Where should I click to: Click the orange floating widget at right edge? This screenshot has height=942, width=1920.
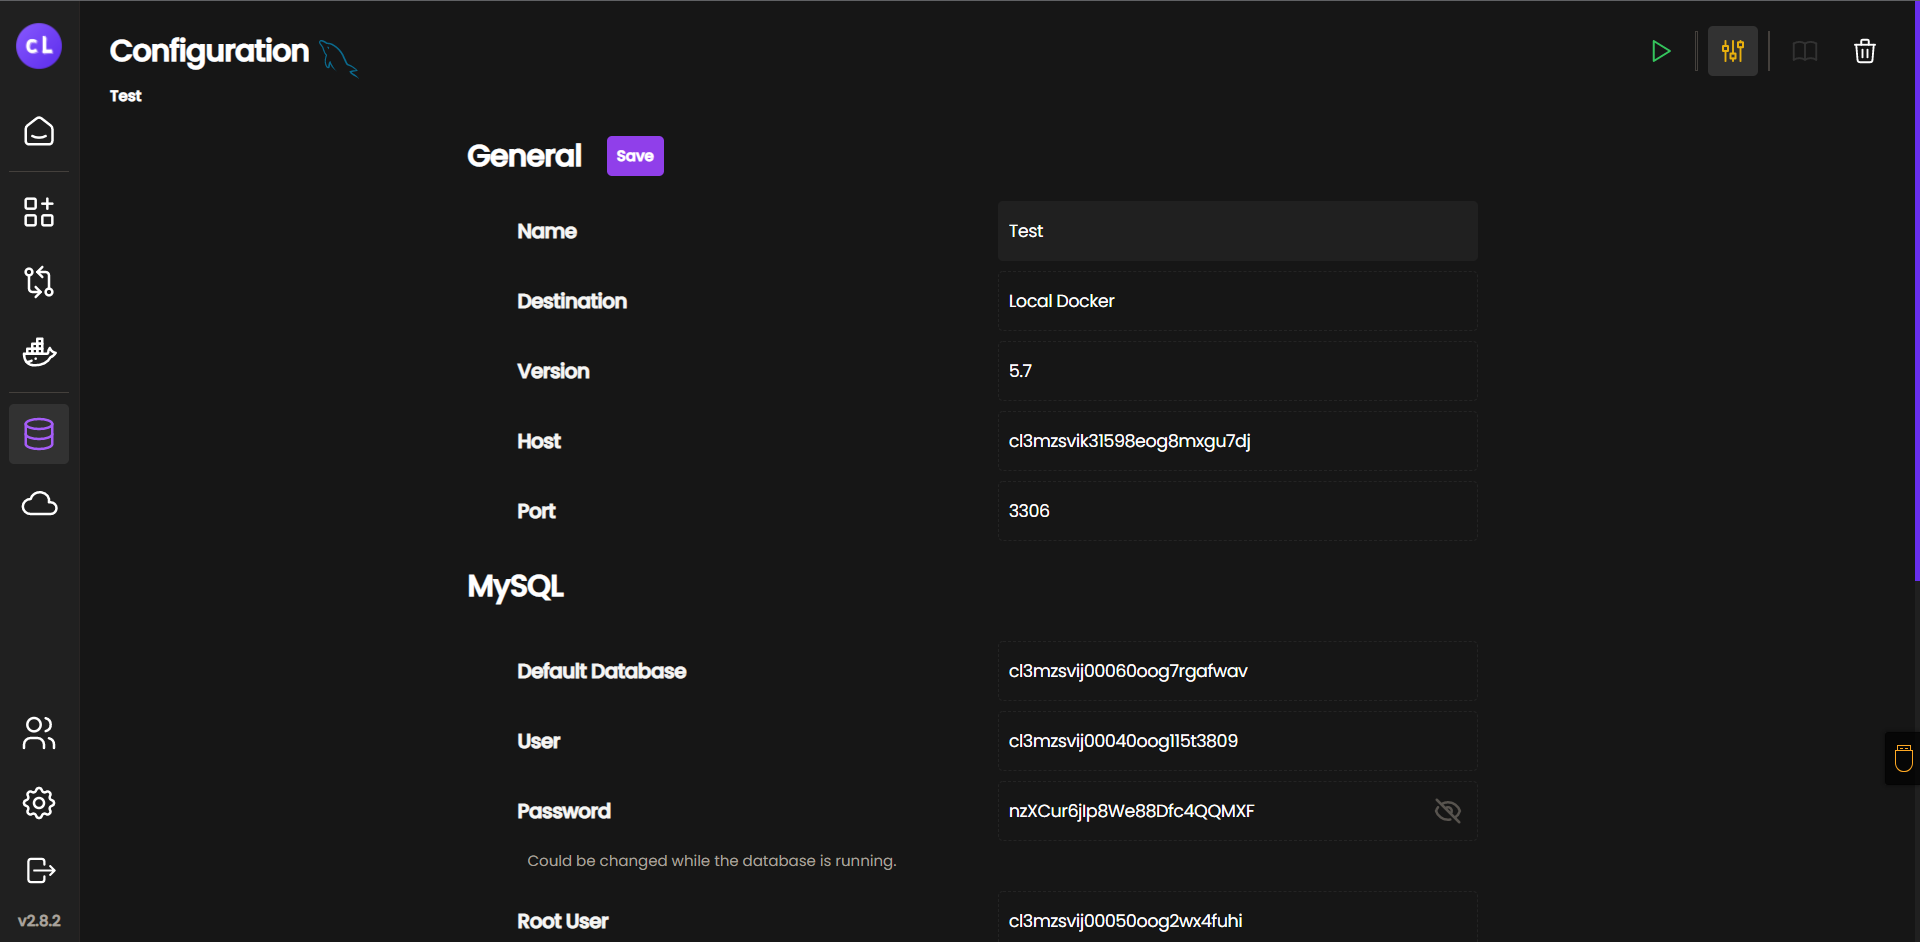click(1903, 758)
